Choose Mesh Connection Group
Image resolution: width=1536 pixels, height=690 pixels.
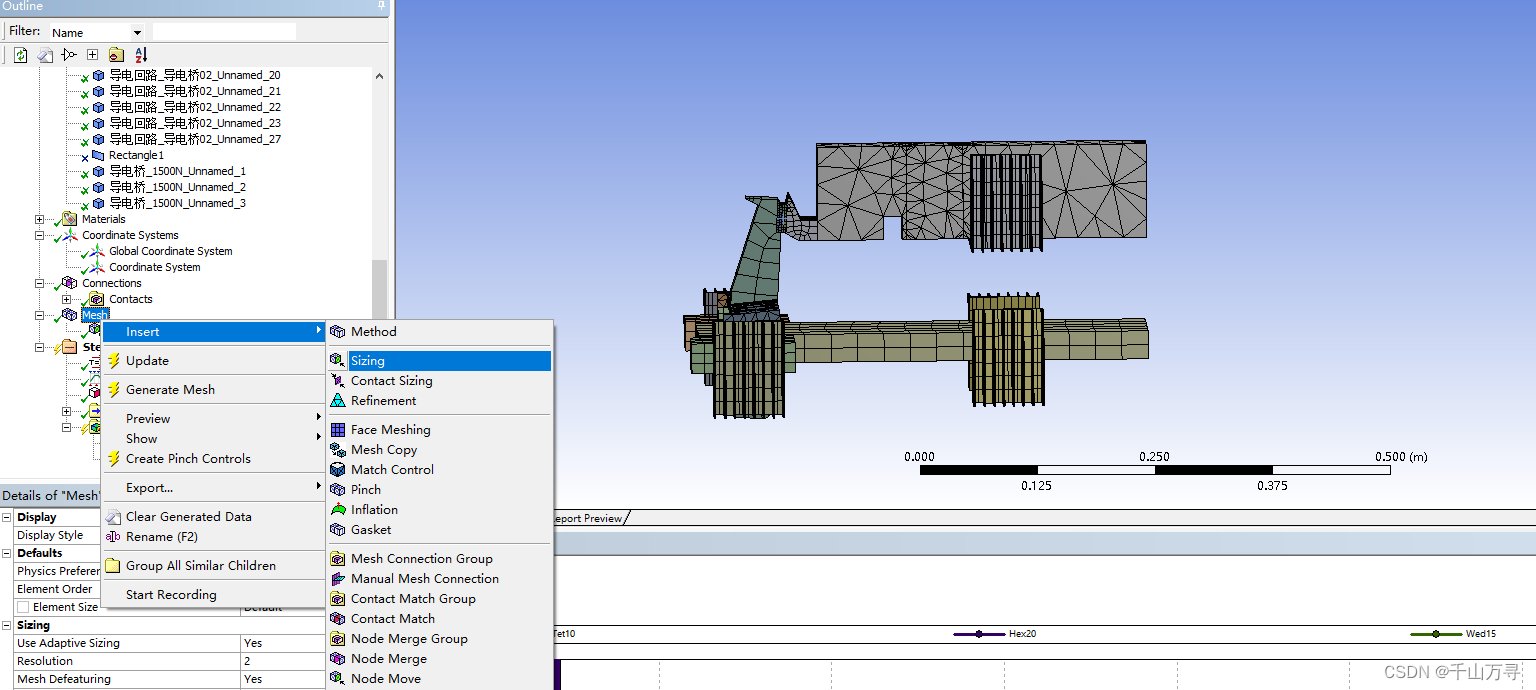pyautogui.click(x=439, y=559)
